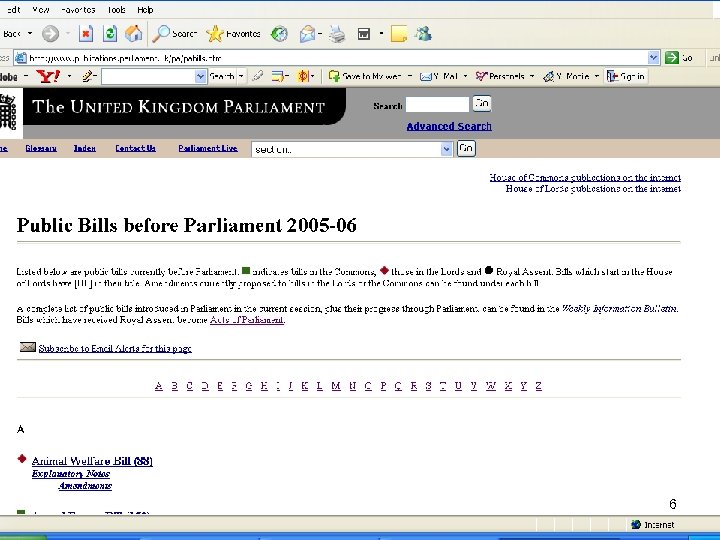Open Personals toolbar button
This screenshot has height=540, width=720.
coord(500,76)
